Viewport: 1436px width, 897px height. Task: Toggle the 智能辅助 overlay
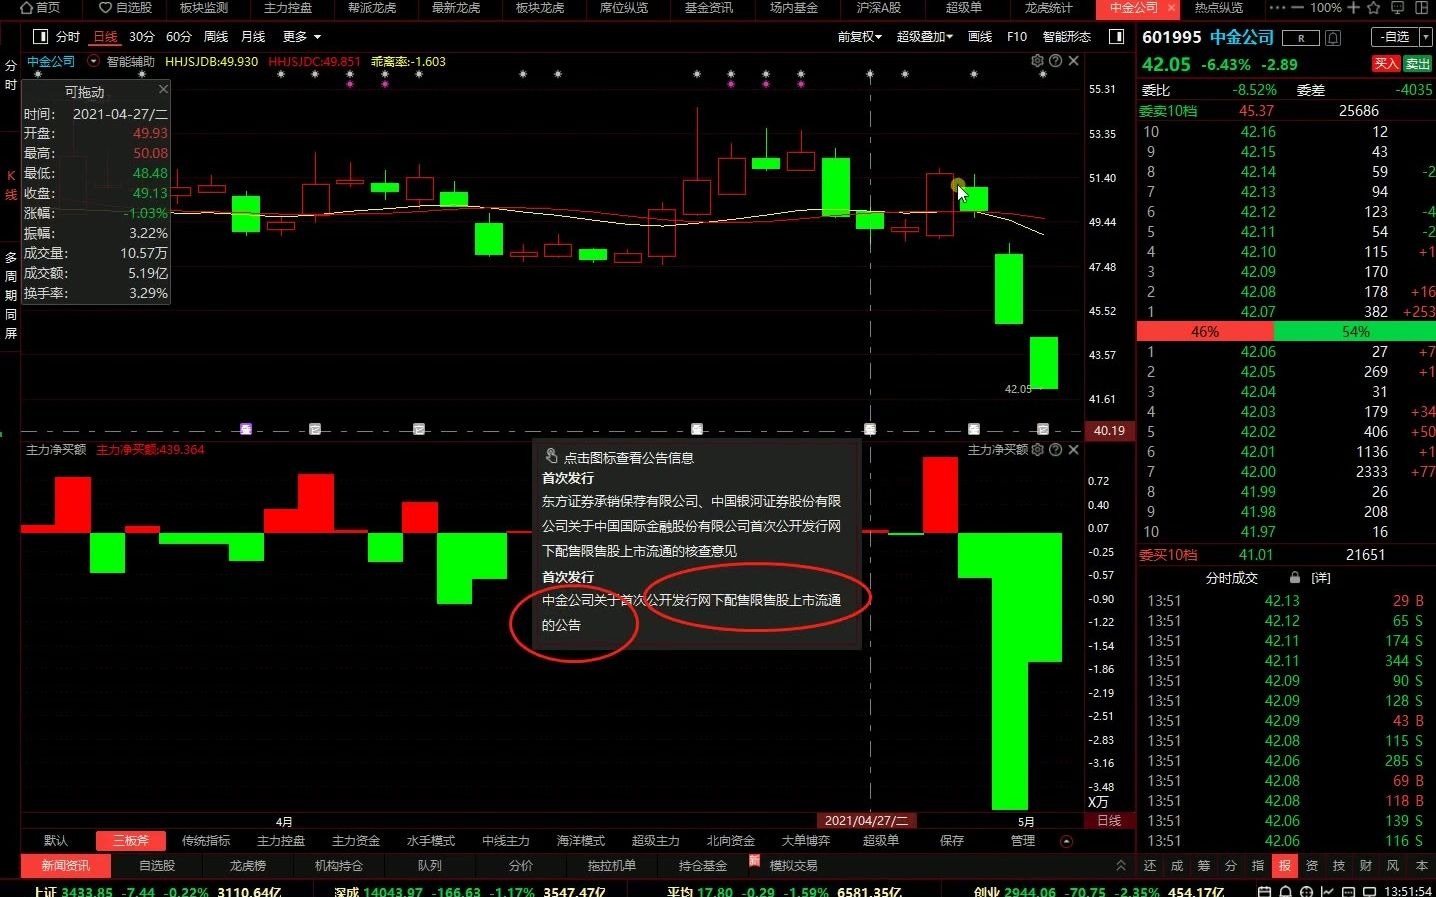131,62
